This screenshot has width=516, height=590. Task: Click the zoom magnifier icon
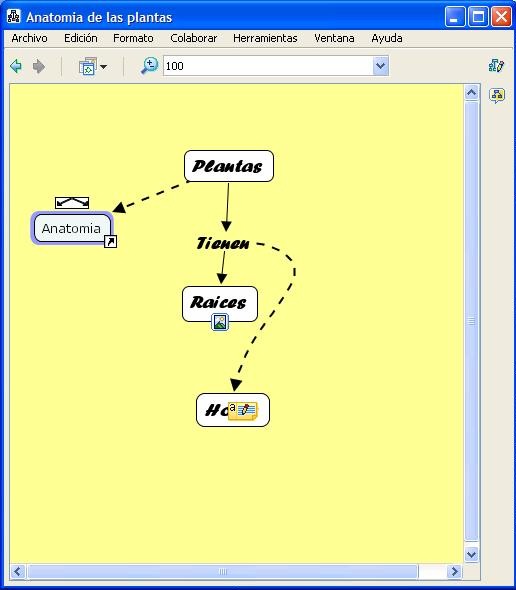[x=149, y=66]
